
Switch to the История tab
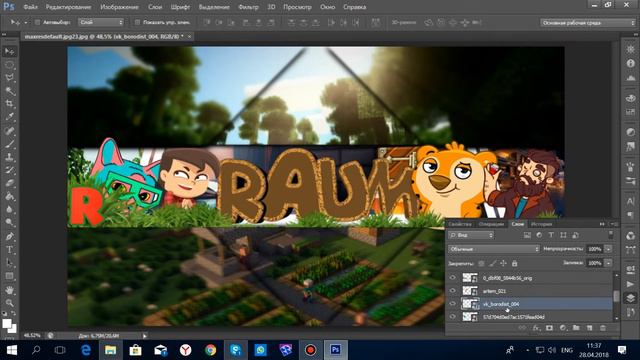click(541, 224)
